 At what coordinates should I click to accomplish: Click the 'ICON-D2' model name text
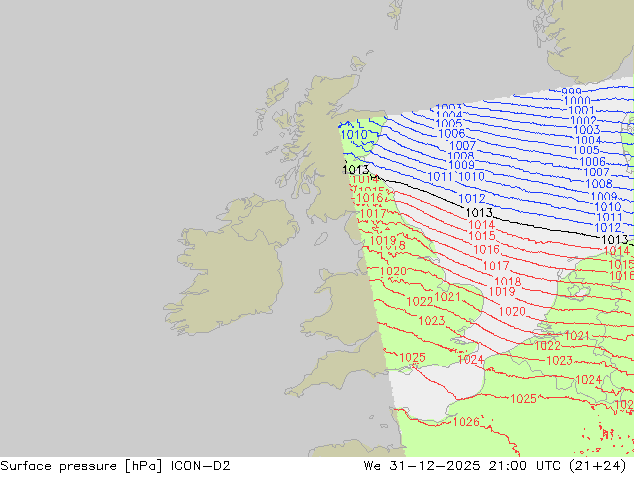(201, 466)
